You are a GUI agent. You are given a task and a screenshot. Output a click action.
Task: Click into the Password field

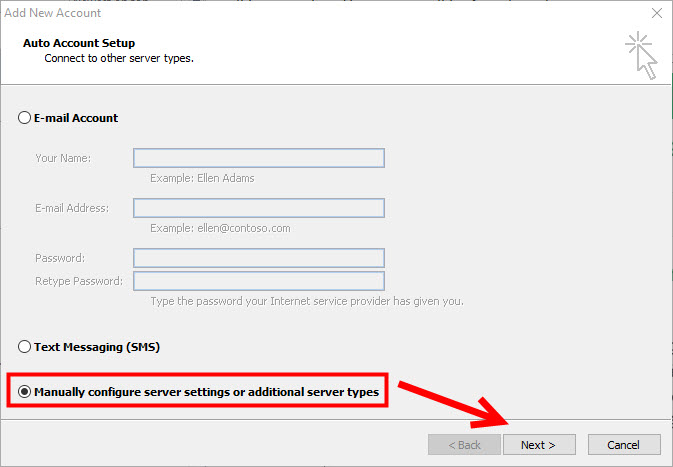pyautogui.click(x=259, y=258)
